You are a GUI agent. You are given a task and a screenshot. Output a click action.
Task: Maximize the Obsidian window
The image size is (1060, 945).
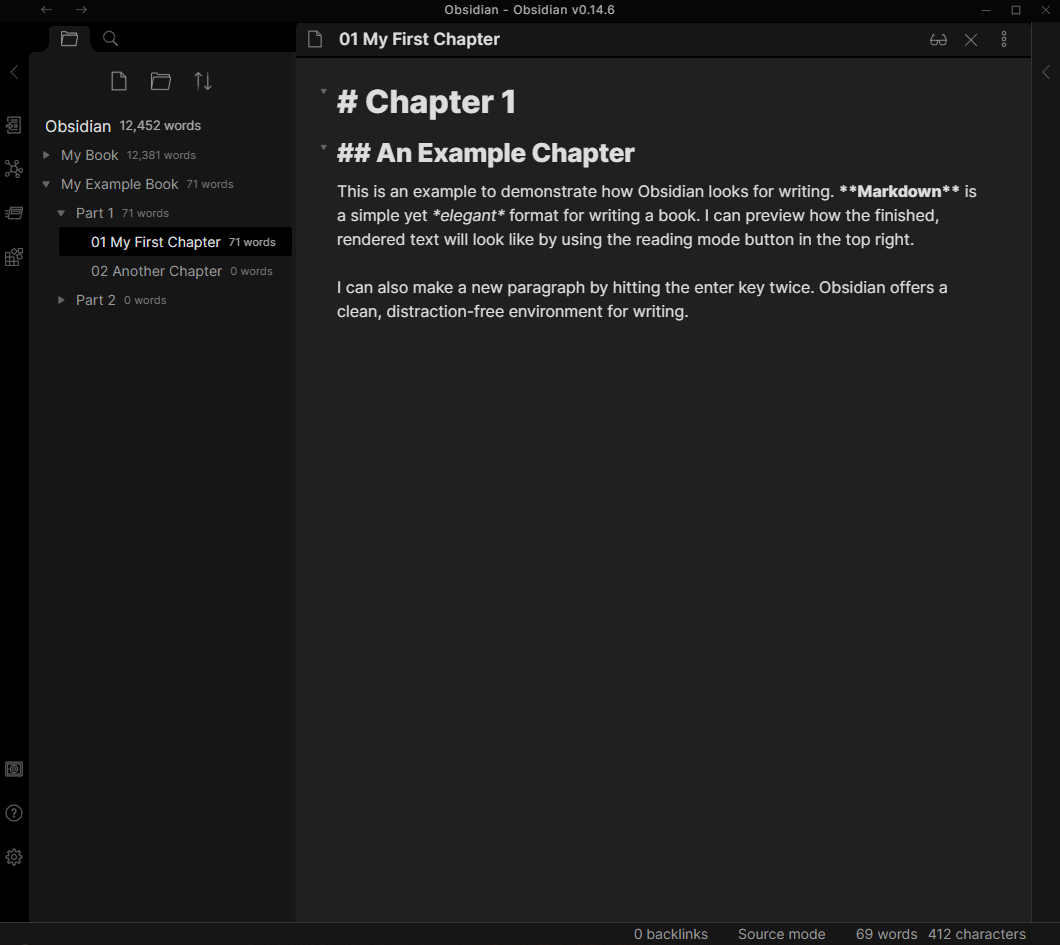tap(1015, 9)
